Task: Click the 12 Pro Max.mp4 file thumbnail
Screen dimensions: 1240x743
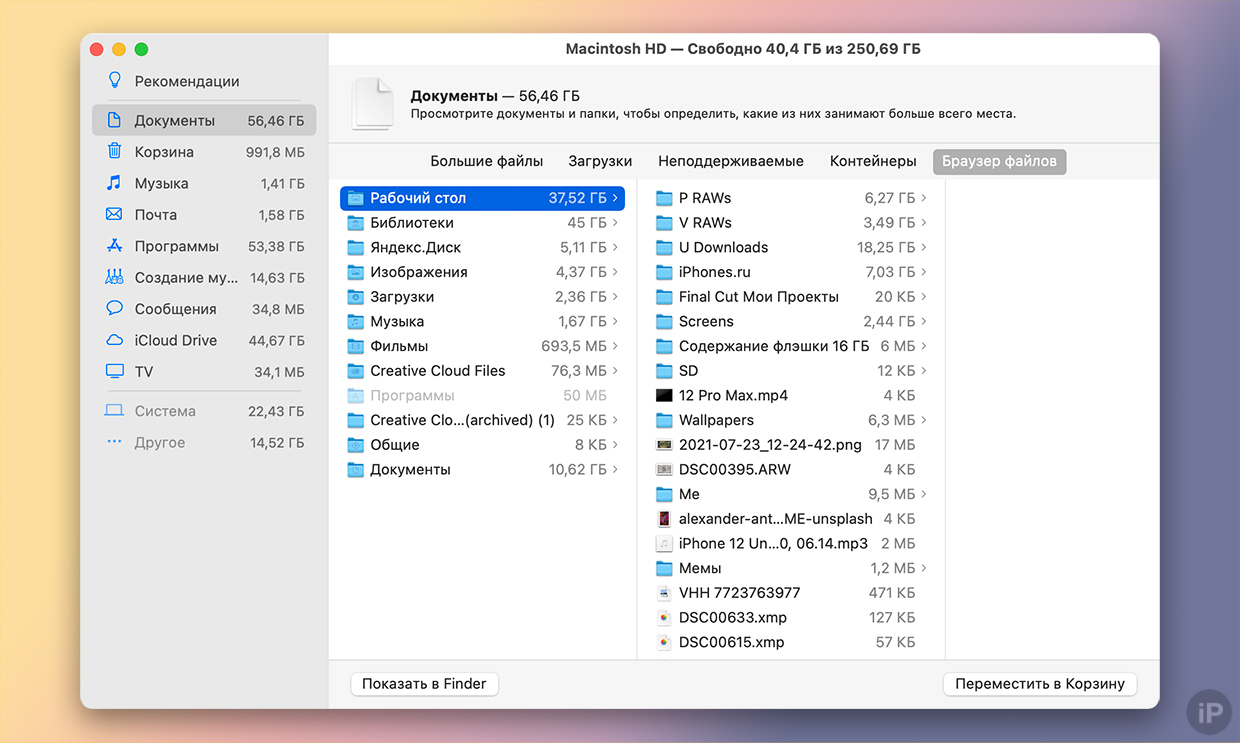Action: 664,396
